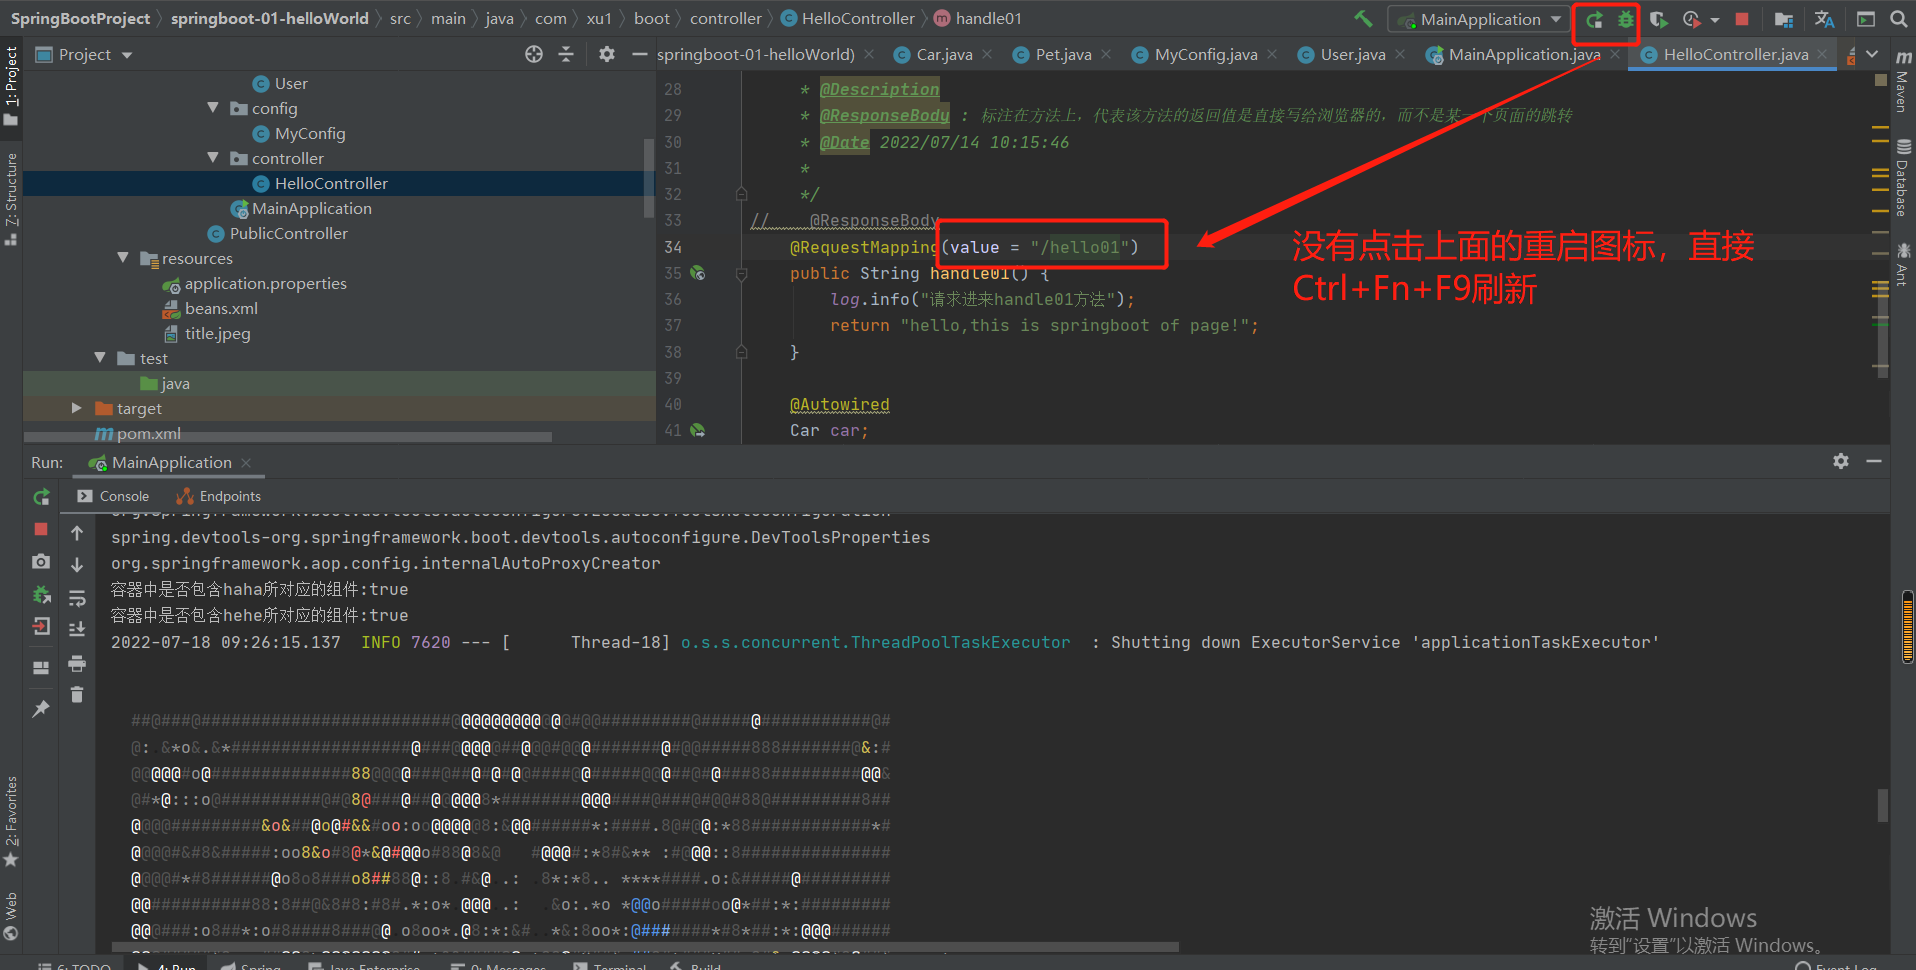Open the Project Structure icon
The width and height of the screenshot is (1916, 970).
click(1783, 19)
